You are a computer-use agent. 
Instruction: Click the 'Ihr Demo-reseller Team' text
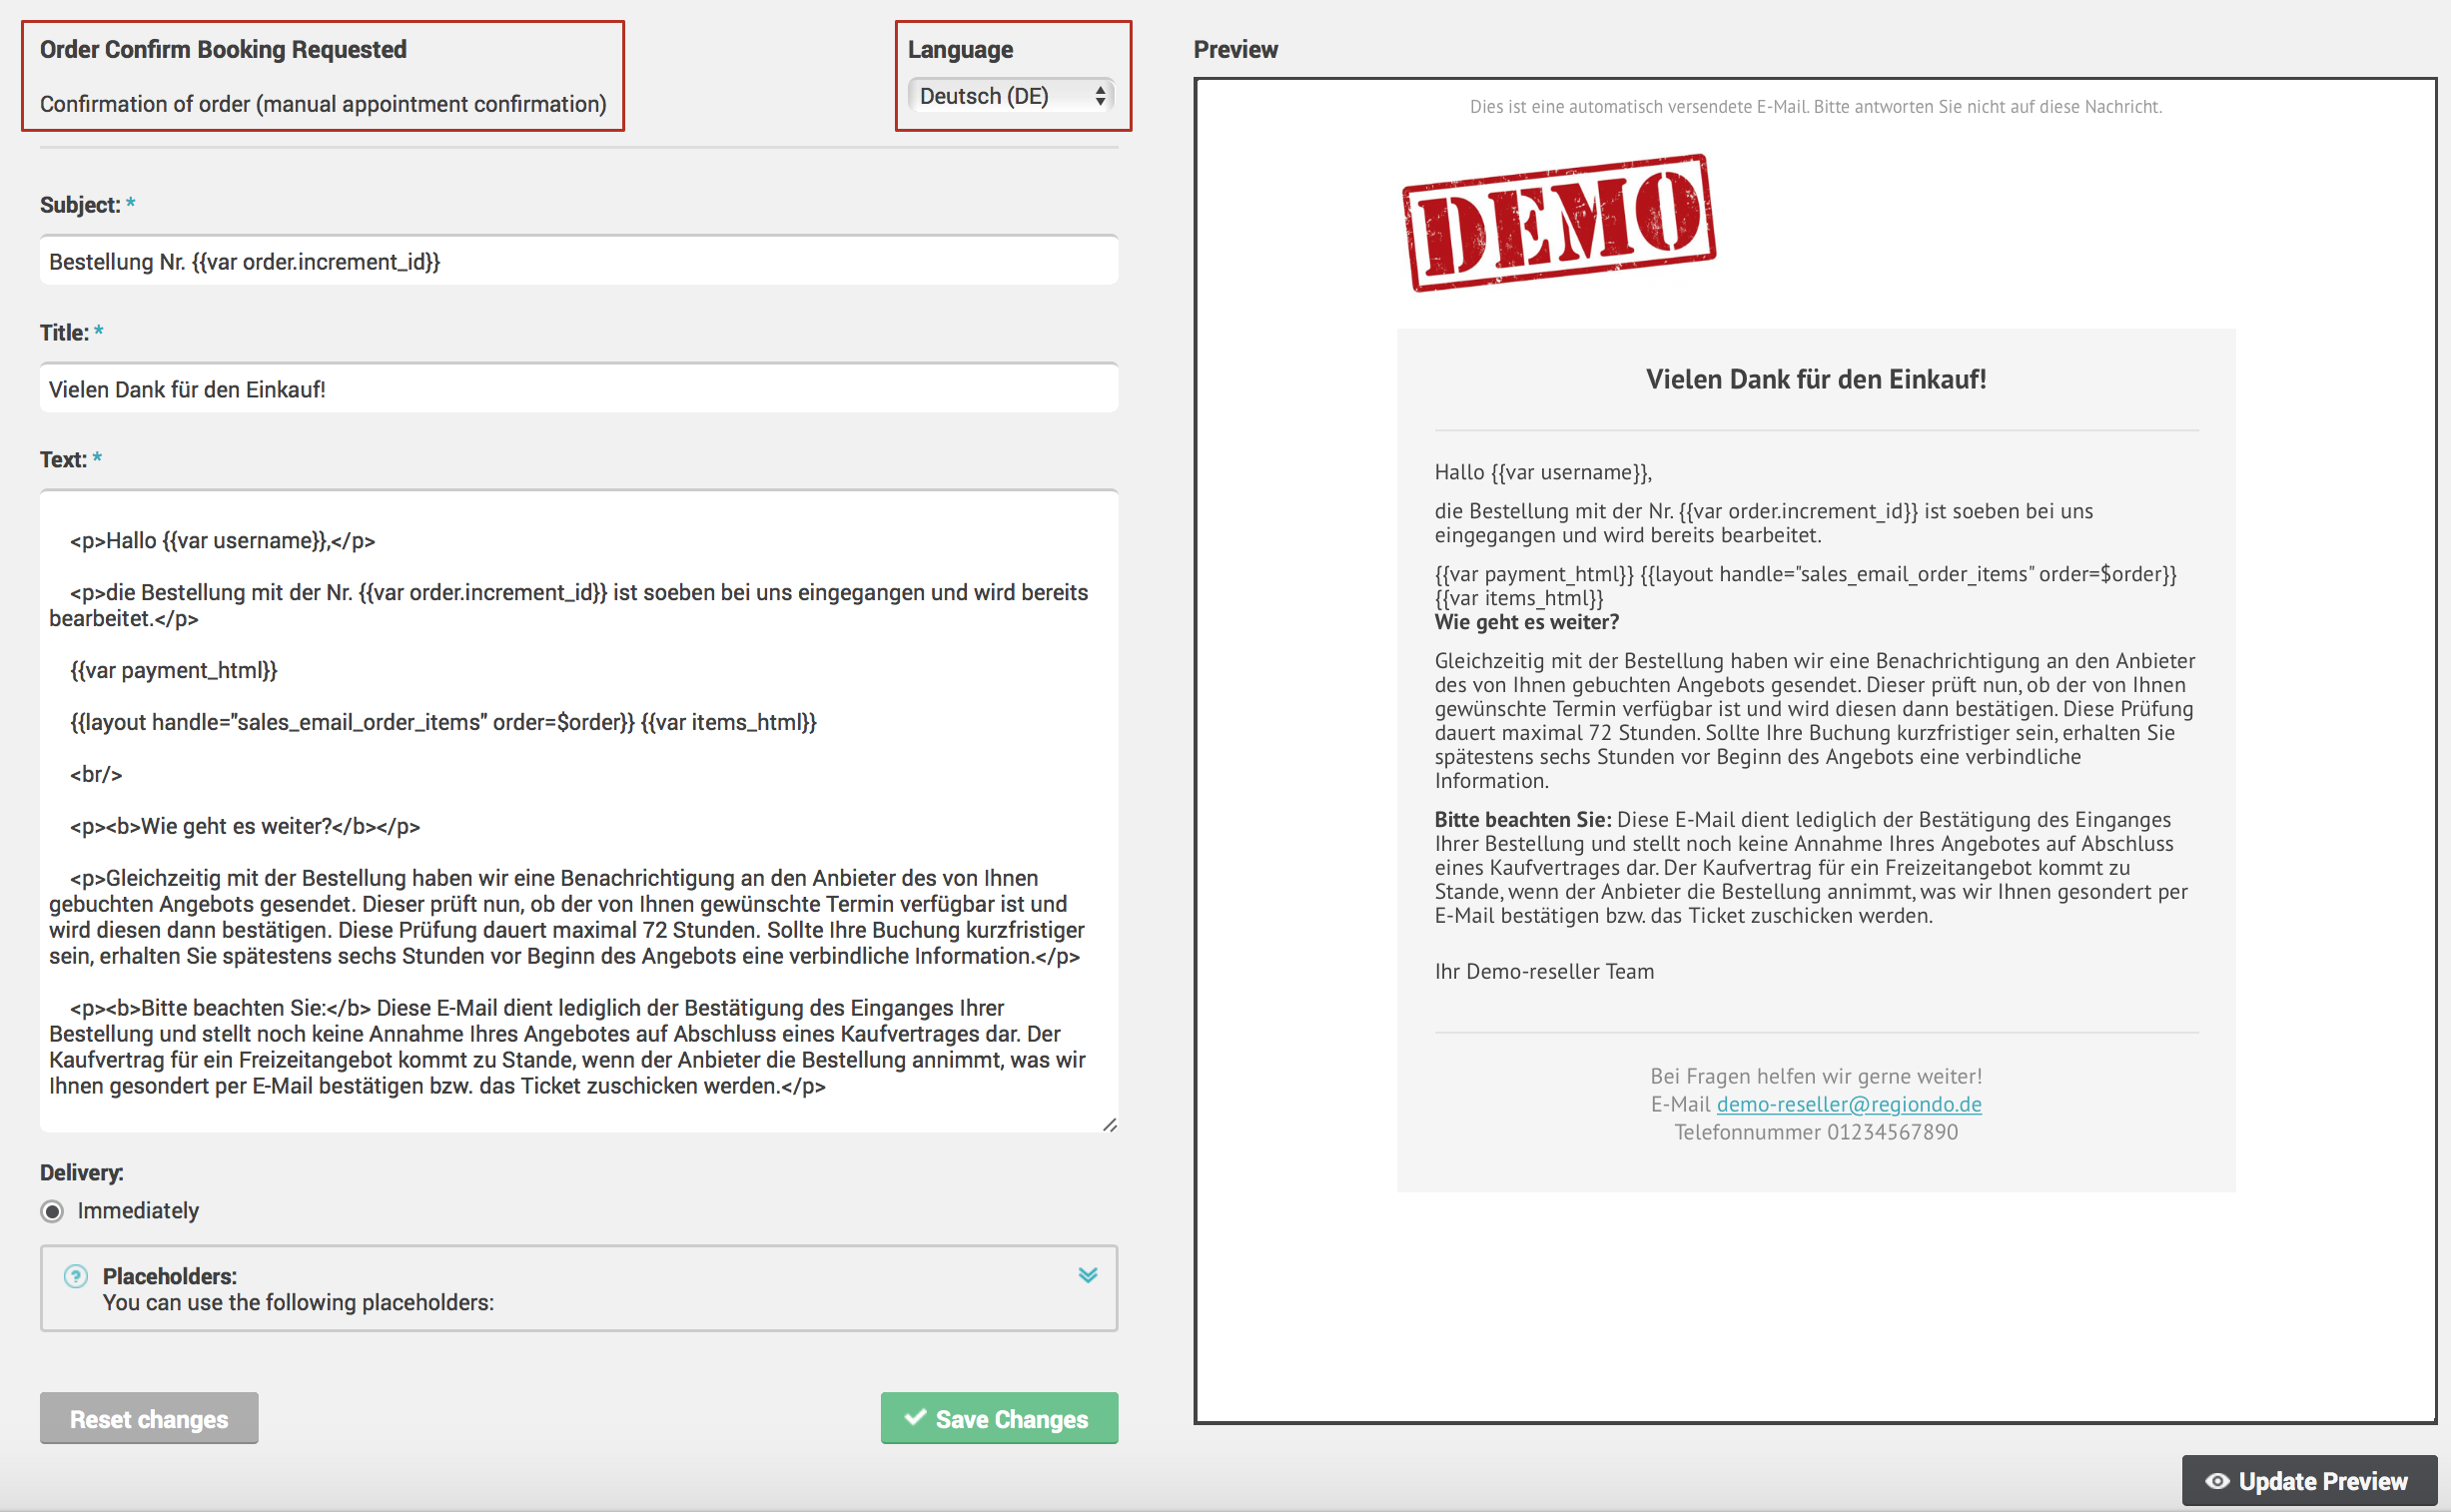pos(1544,971)
